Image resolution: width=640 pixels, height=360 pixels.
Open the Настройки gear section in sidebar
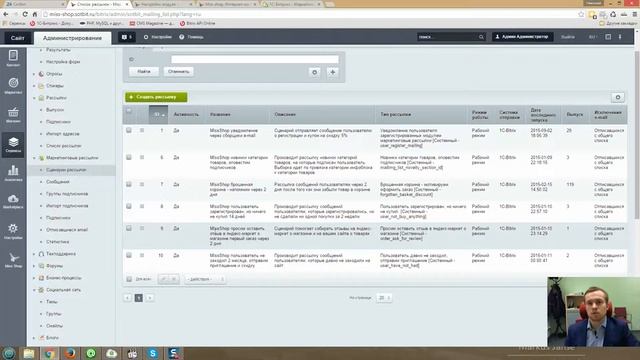tap(13, 231)
